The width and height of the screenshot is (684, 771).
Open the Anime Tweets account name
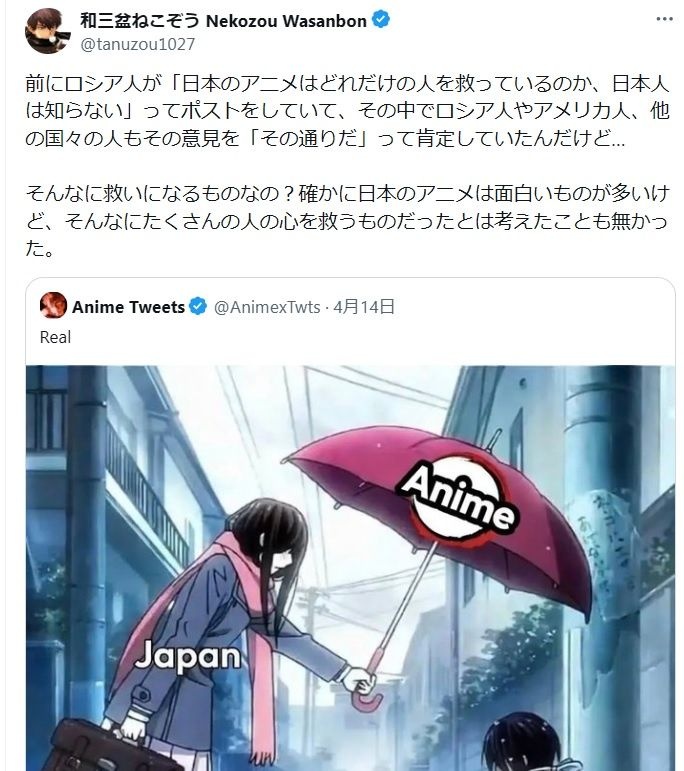pyautogui.click(x=128, y=307)
